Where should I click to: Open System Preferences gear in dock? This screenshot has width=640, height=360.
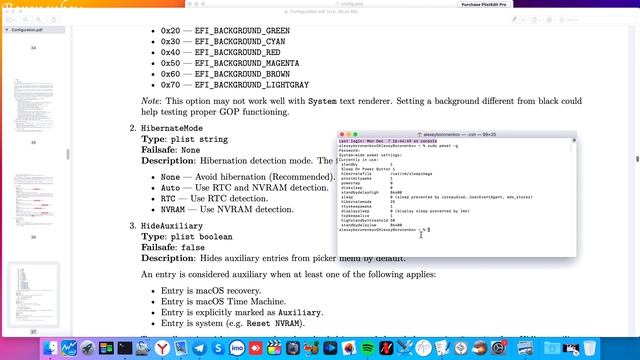pyautogui.click(x=498, y=348)
